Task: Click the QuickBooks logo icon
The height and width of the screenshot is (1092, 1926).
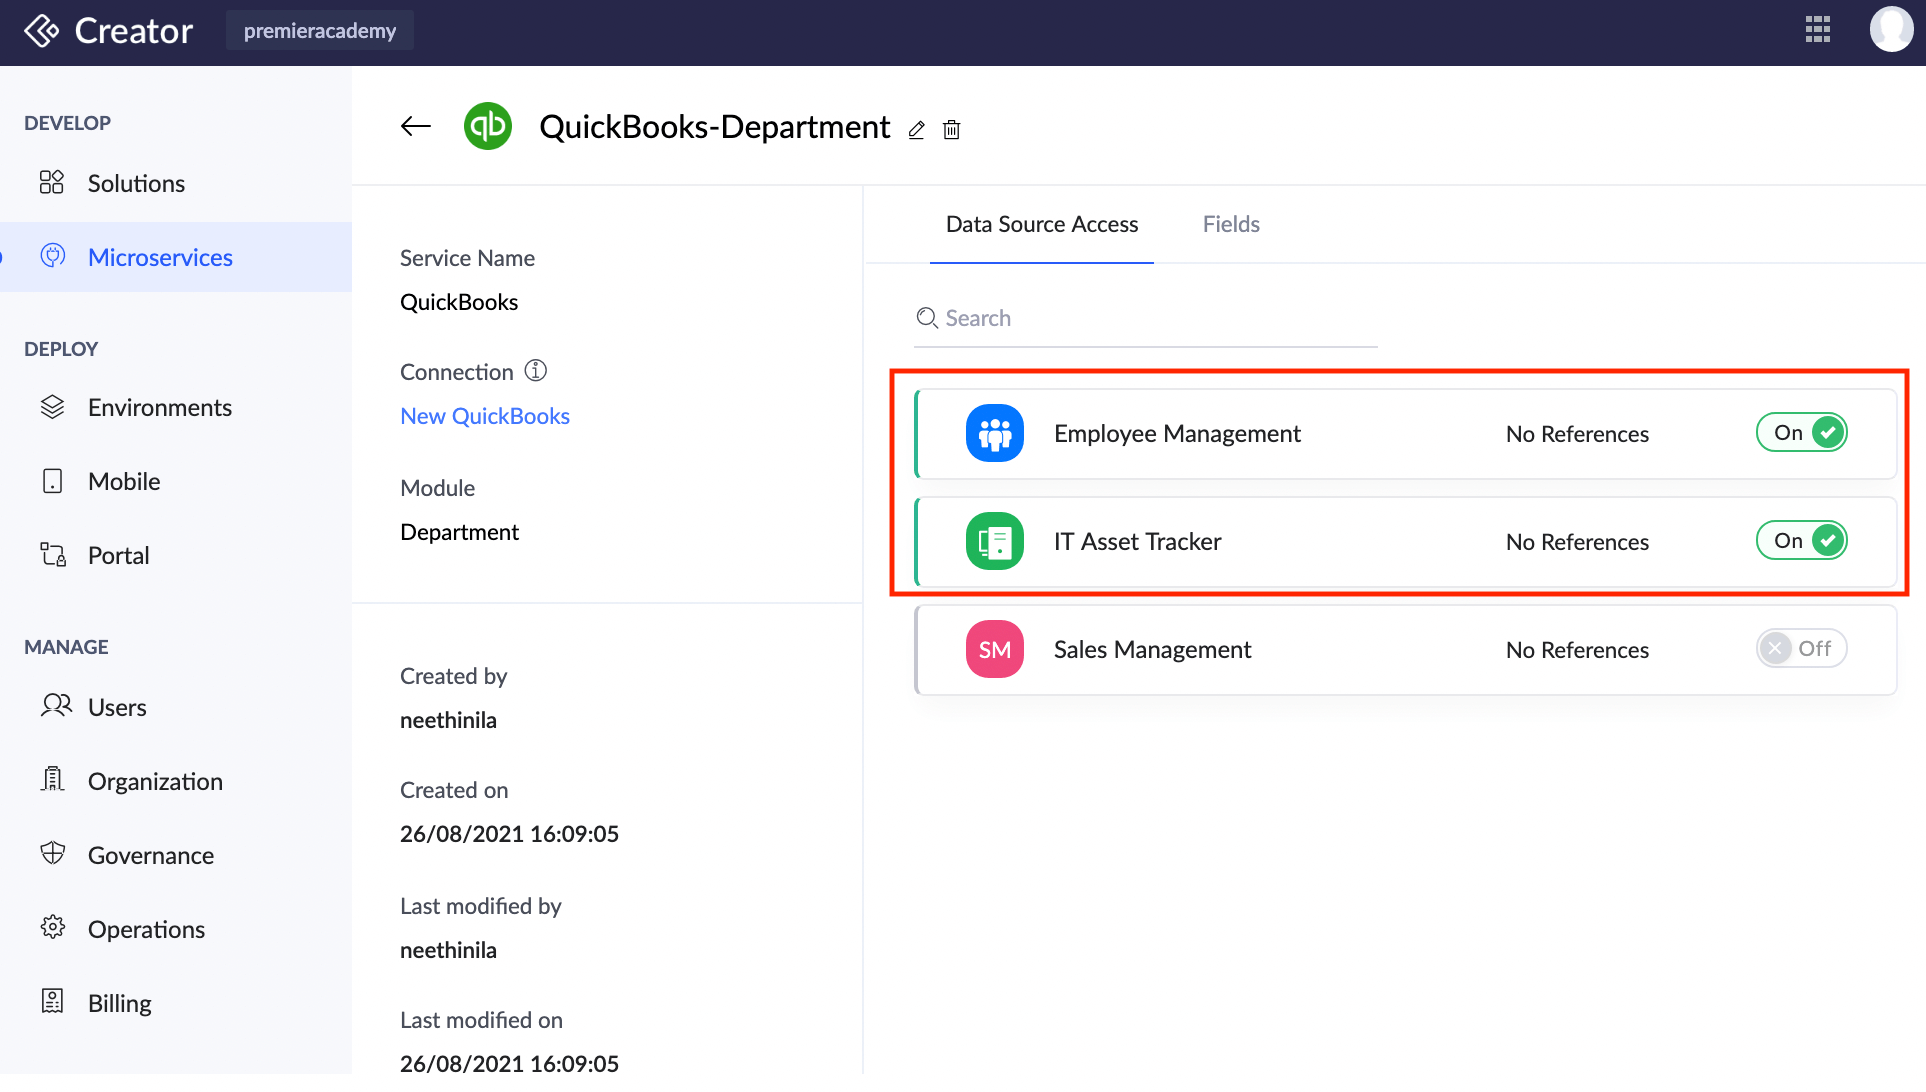Action: [488, 126]
